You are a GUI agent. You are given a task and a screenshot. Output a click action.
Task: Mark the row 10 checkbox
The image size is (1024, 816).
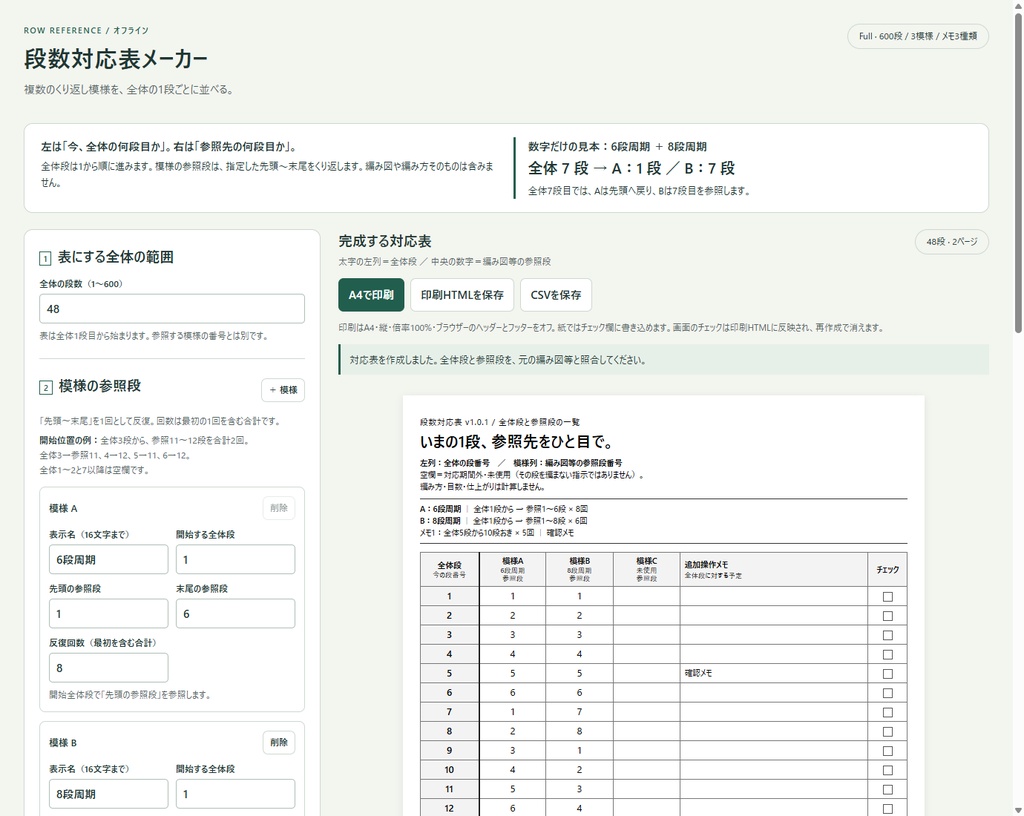[888, 770]
